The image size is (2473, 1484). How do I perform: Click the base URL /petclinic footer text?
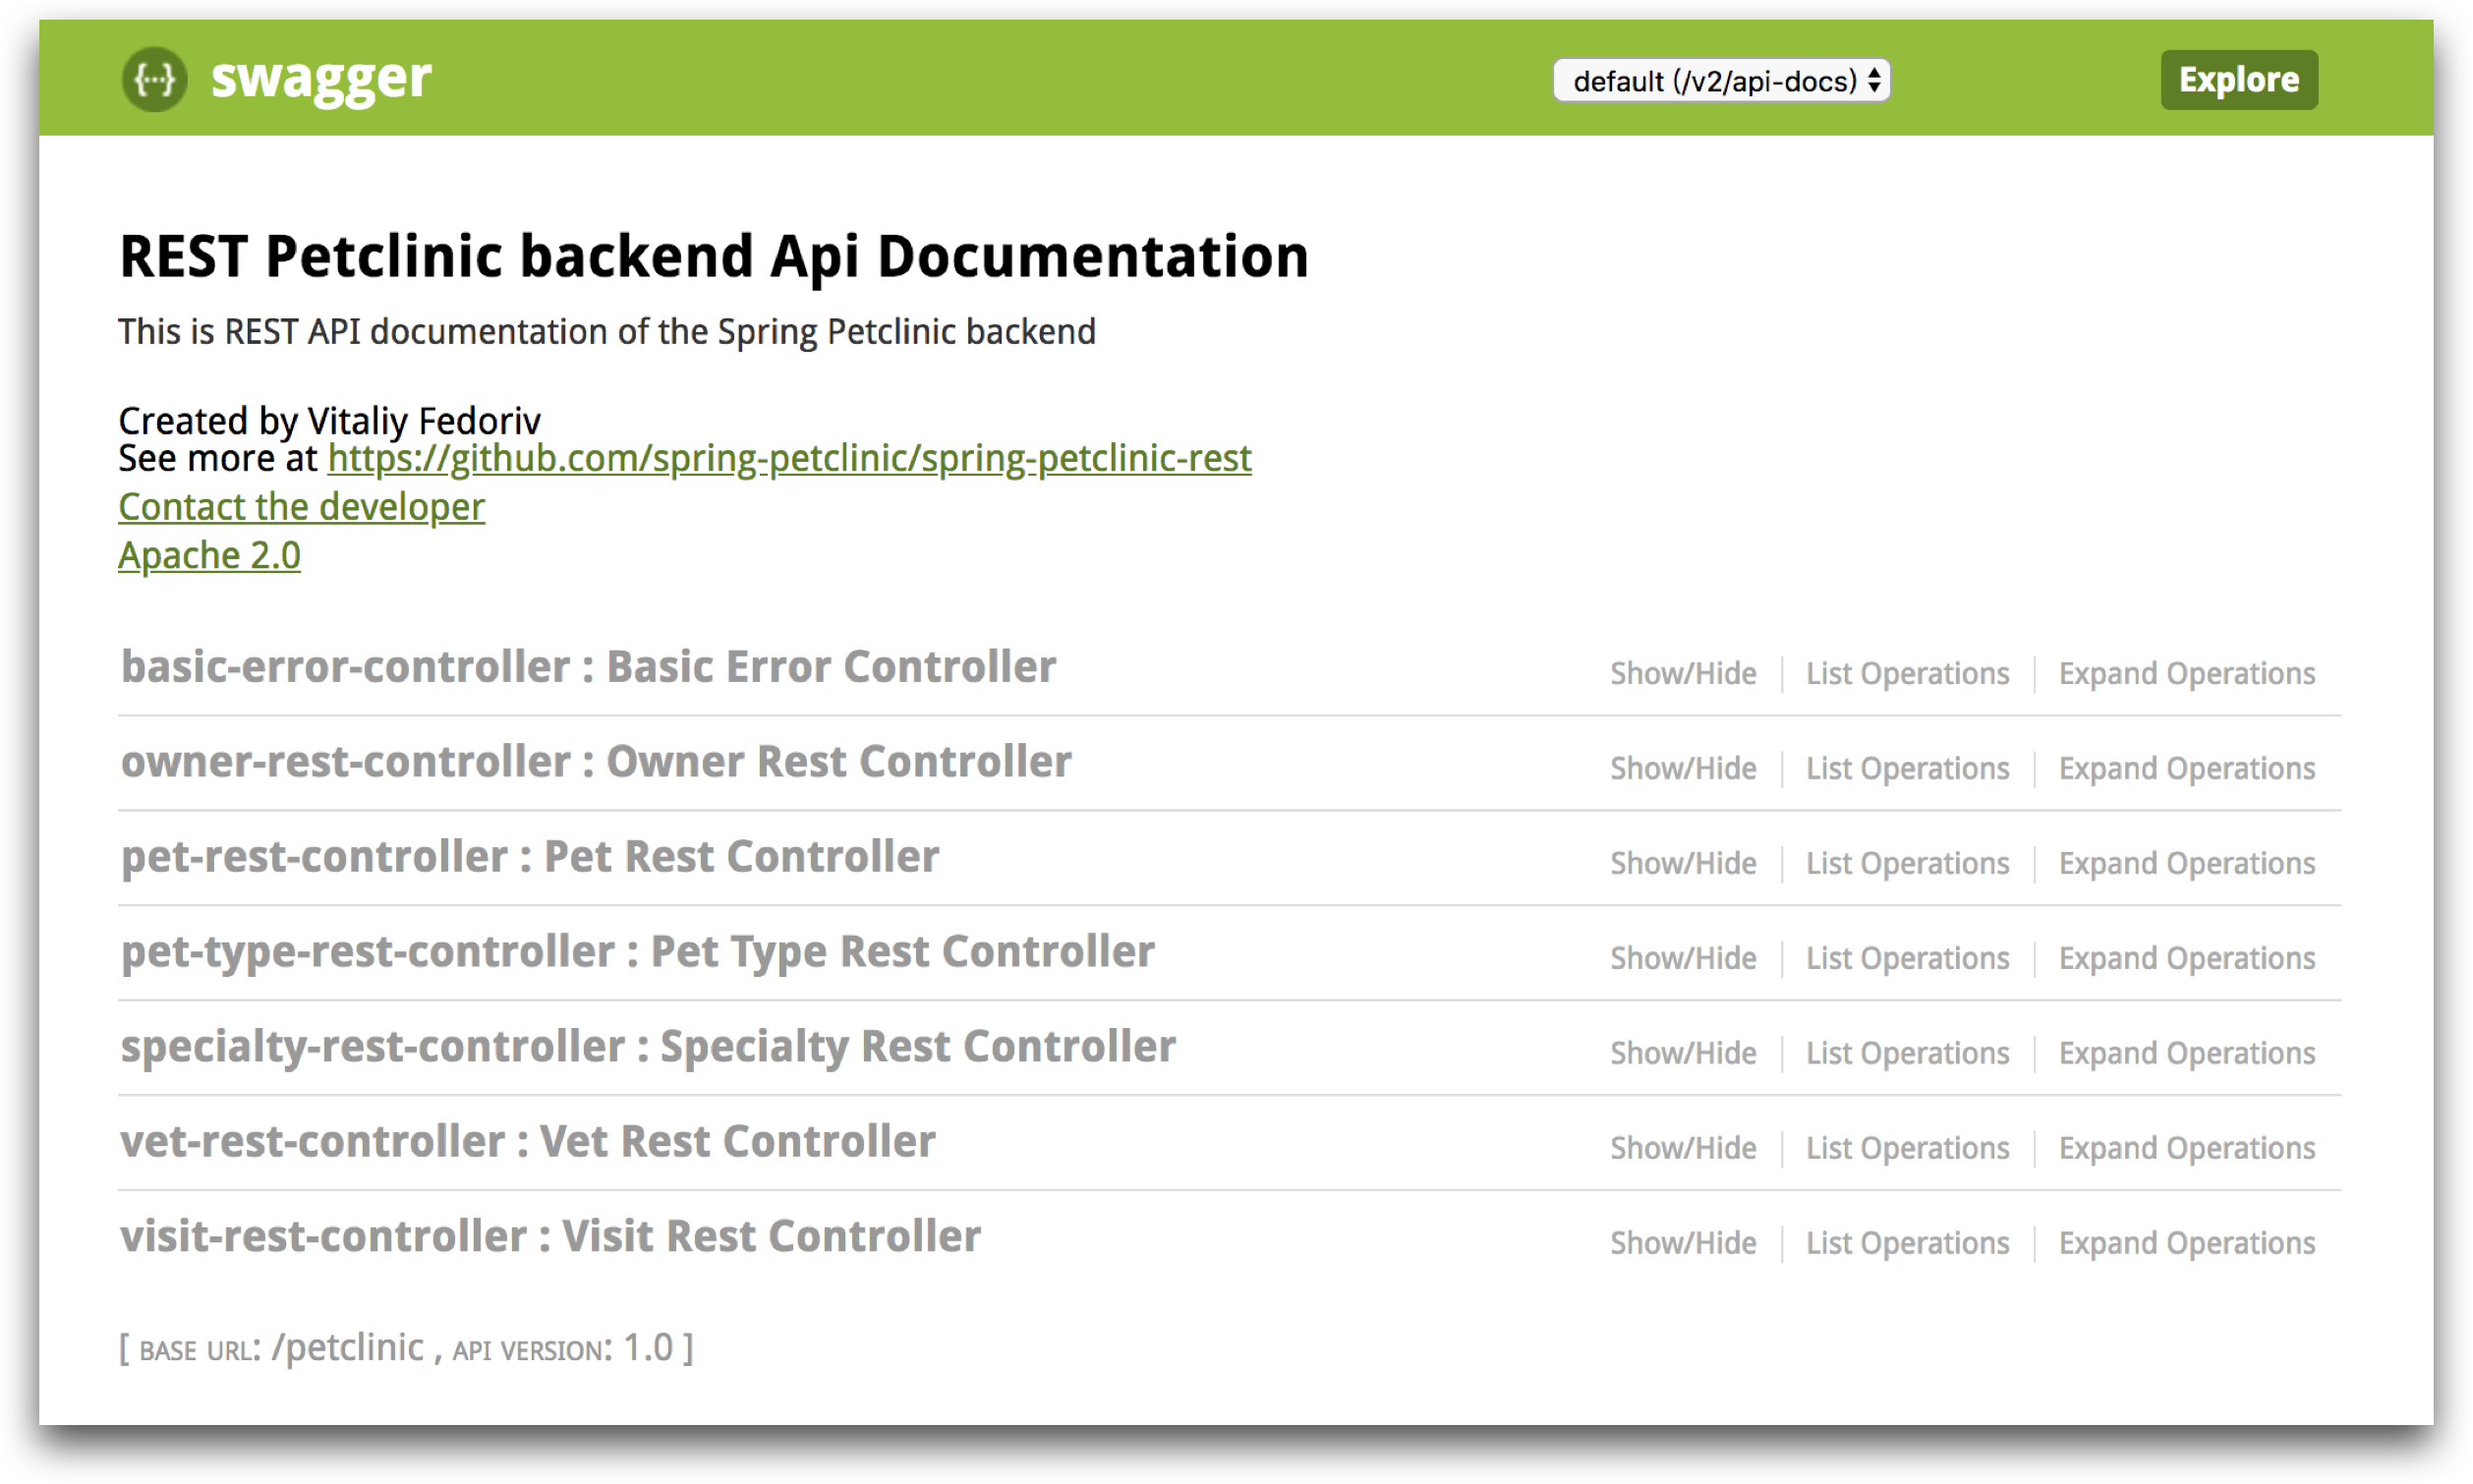pyautogui.click(x=406, y=1348)
